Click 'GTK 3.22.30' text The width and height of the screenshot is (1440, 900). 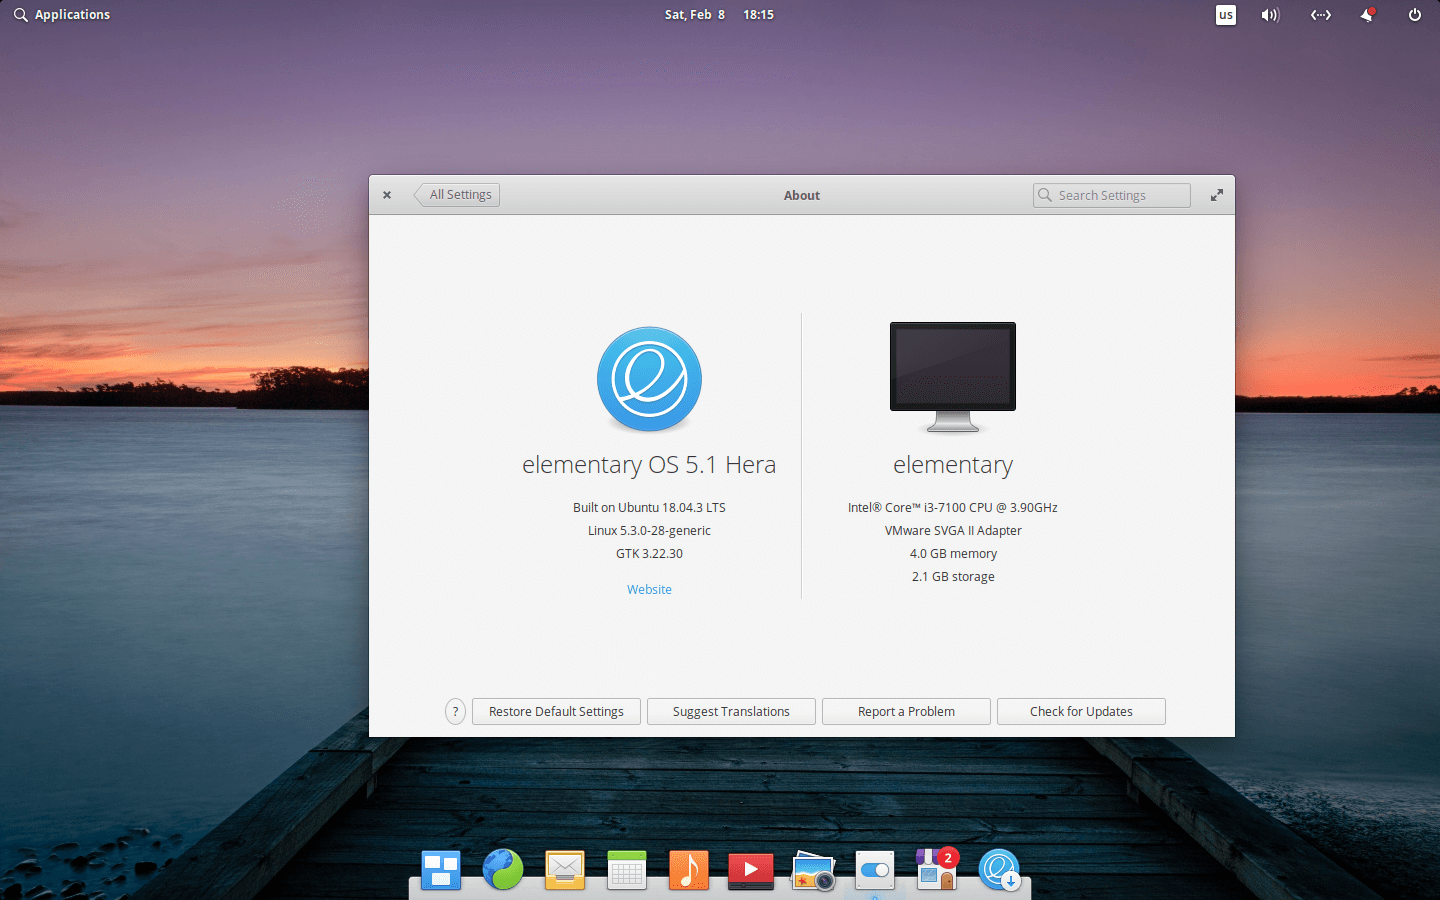[649, 553]
